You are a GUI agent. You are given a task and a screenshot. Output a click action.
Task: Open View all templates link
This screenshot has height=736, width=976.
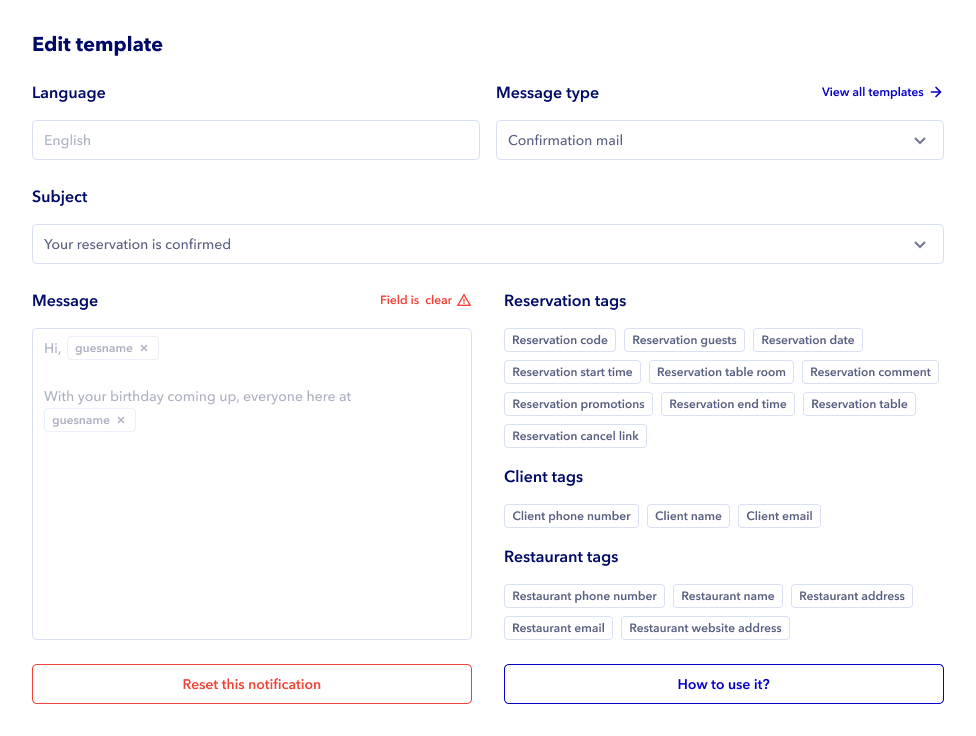(873, 92)
